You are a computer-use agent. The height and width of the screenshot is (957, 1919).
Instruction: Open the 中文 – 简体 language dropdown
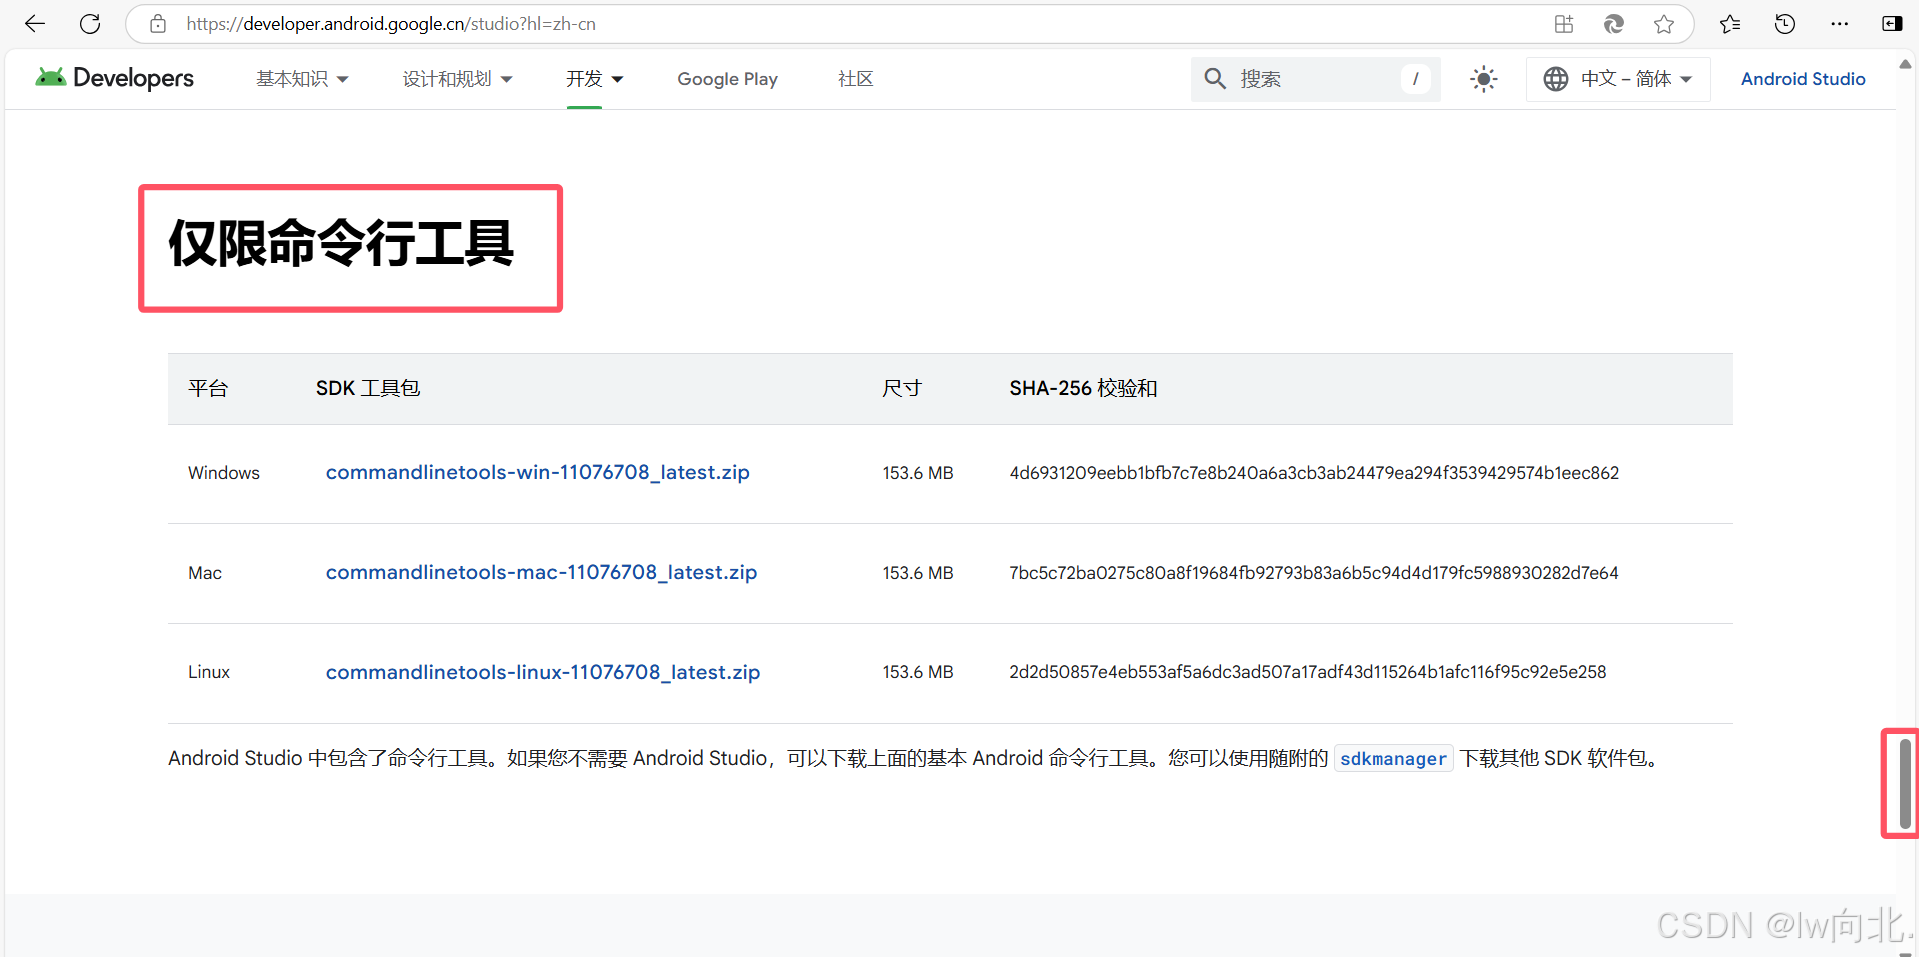point(1618,79)
